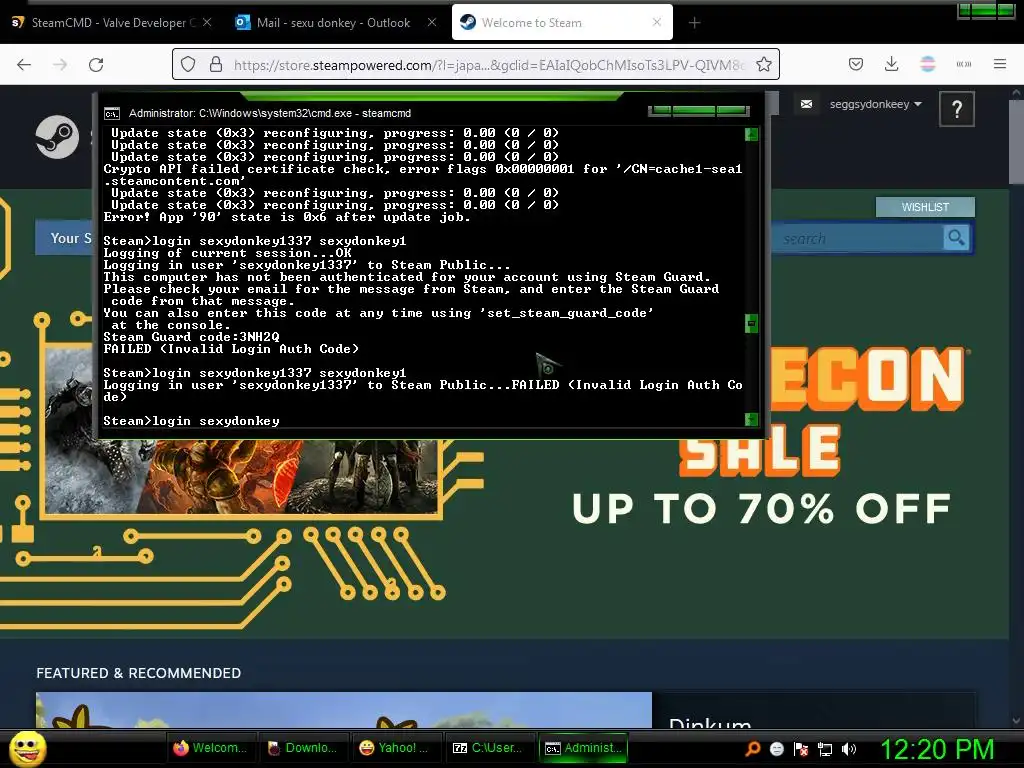
Task: Close the Outlook Mail tab
Action: point(432,22)
